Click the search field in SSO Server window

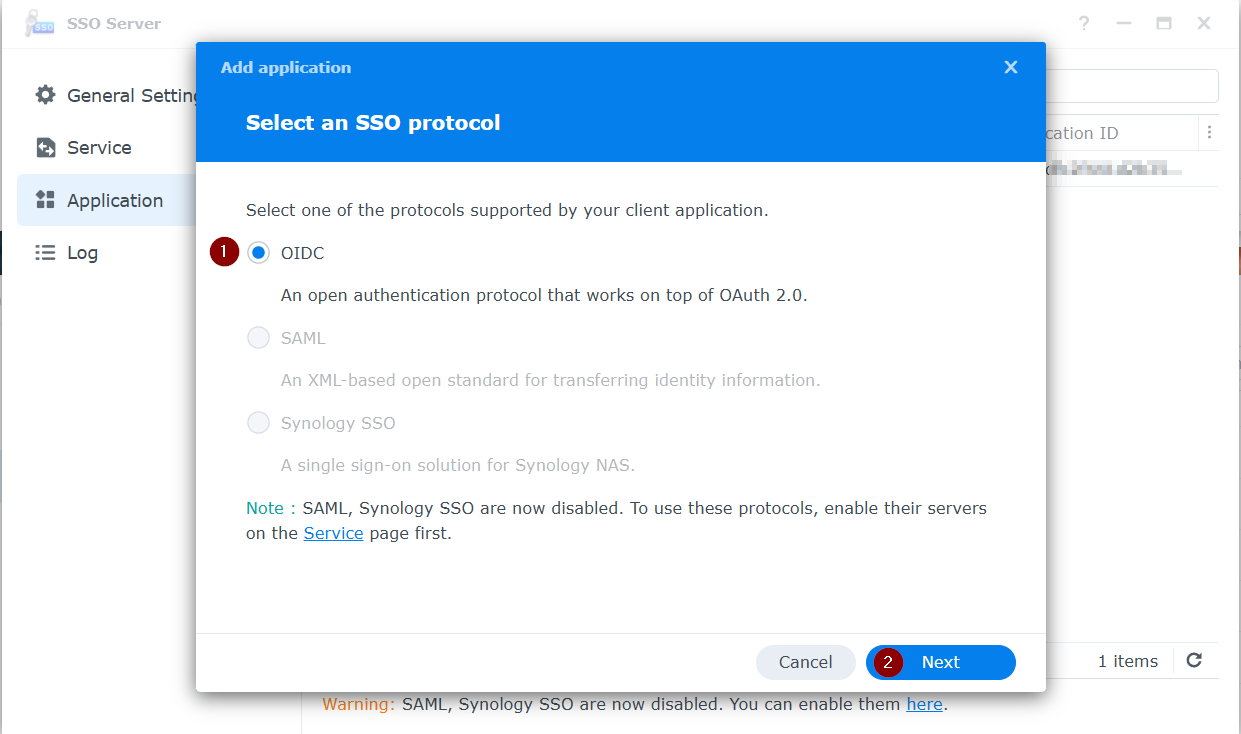coord(1132,86)
